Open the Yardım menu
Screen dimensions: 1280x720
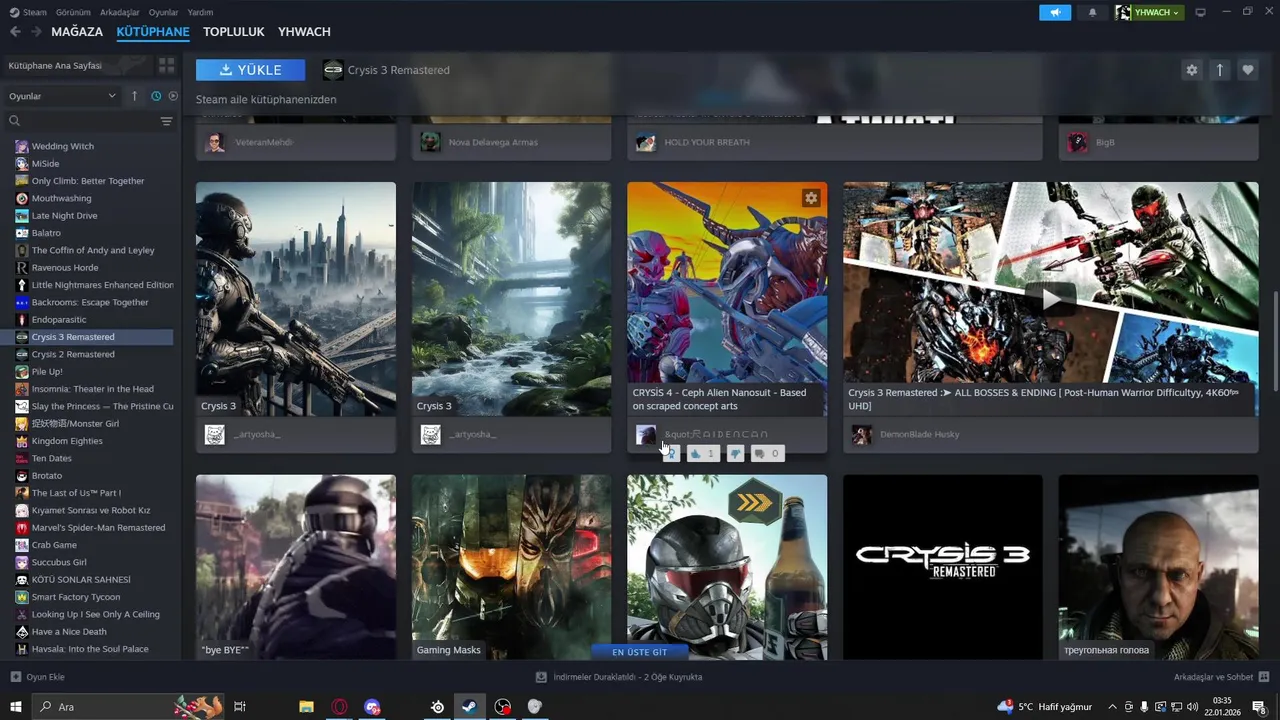click(200, 12)
